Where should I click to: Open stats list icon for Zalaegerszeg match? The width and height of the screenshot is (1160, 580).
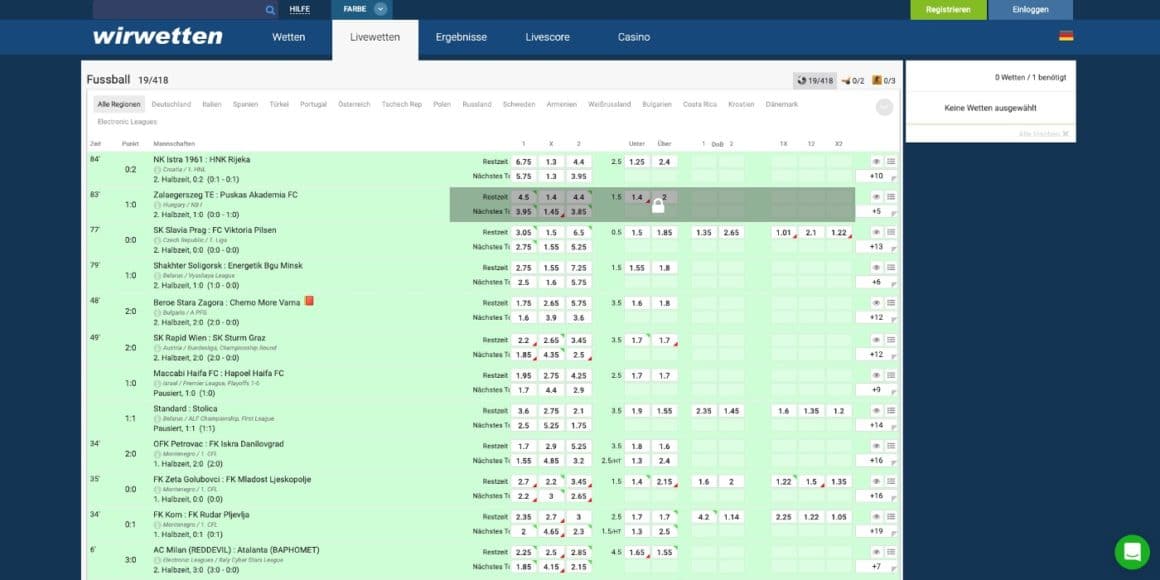coord(891,197)
